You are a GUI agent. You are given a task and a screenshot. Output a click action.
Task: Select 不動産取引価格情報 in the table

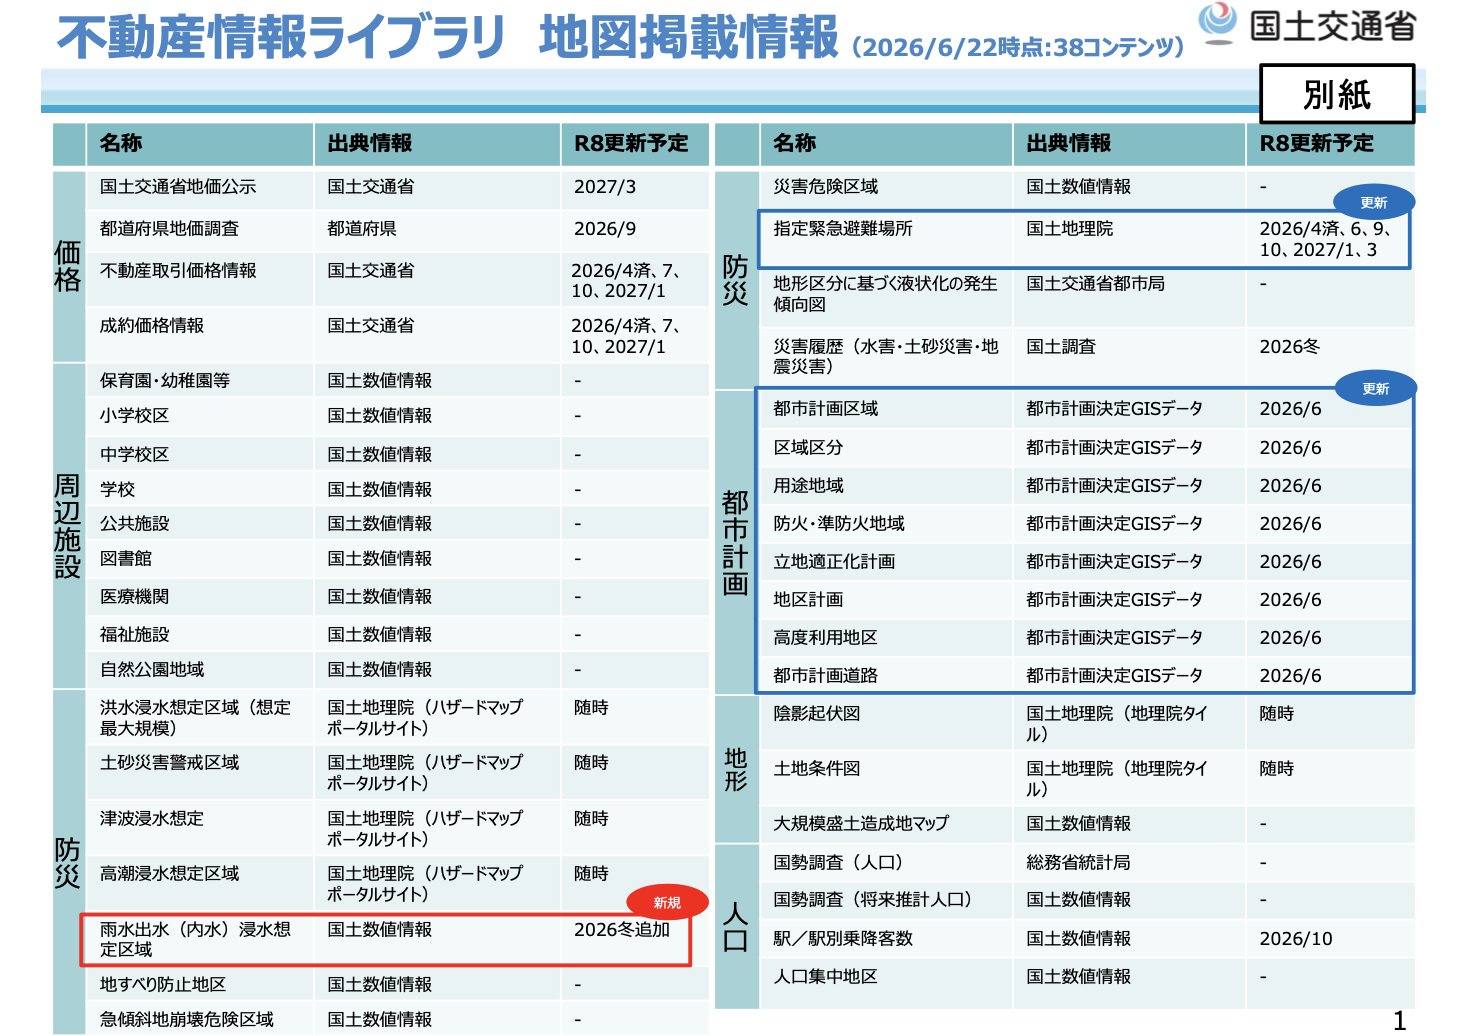[178, 271]
